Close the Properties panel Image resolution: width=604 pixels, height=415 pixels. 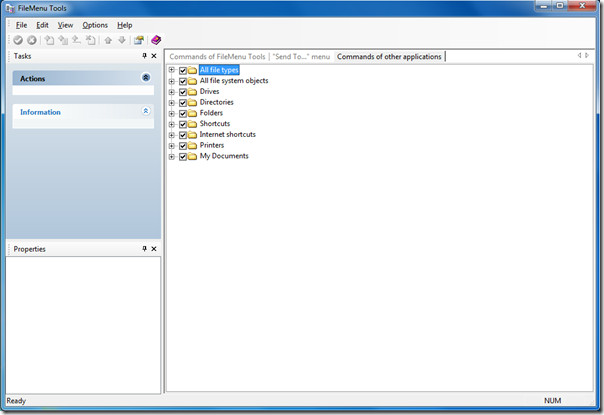[x=154, y=249]
